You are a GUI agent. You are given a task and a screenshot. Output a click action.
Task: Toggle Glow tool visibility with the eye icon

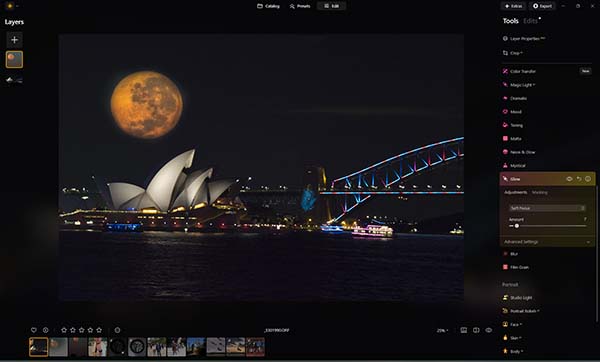(569, 179)
